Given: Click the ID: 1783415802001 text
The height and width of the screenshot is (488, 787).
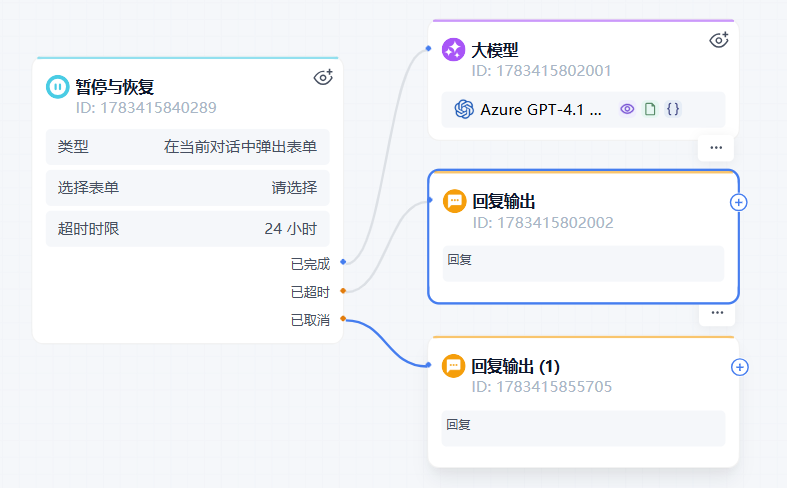Looking at the screenshot, I should (x=541, y=71).
